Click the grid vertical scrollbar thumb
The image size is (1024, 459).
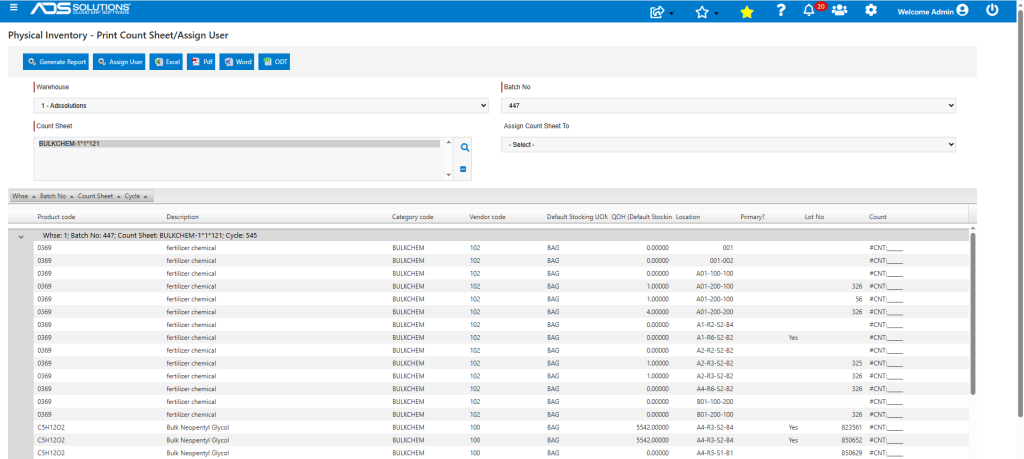pyautogui.click(x=972, y=313)
